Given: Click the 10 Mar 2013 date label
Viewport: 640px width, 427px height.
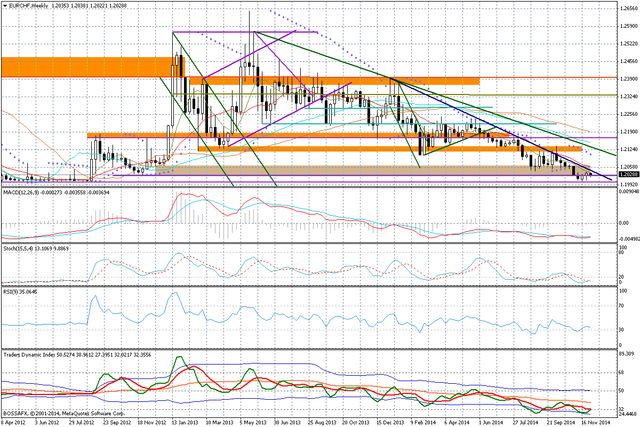Looking at the screenshot, I should point(220,423).
